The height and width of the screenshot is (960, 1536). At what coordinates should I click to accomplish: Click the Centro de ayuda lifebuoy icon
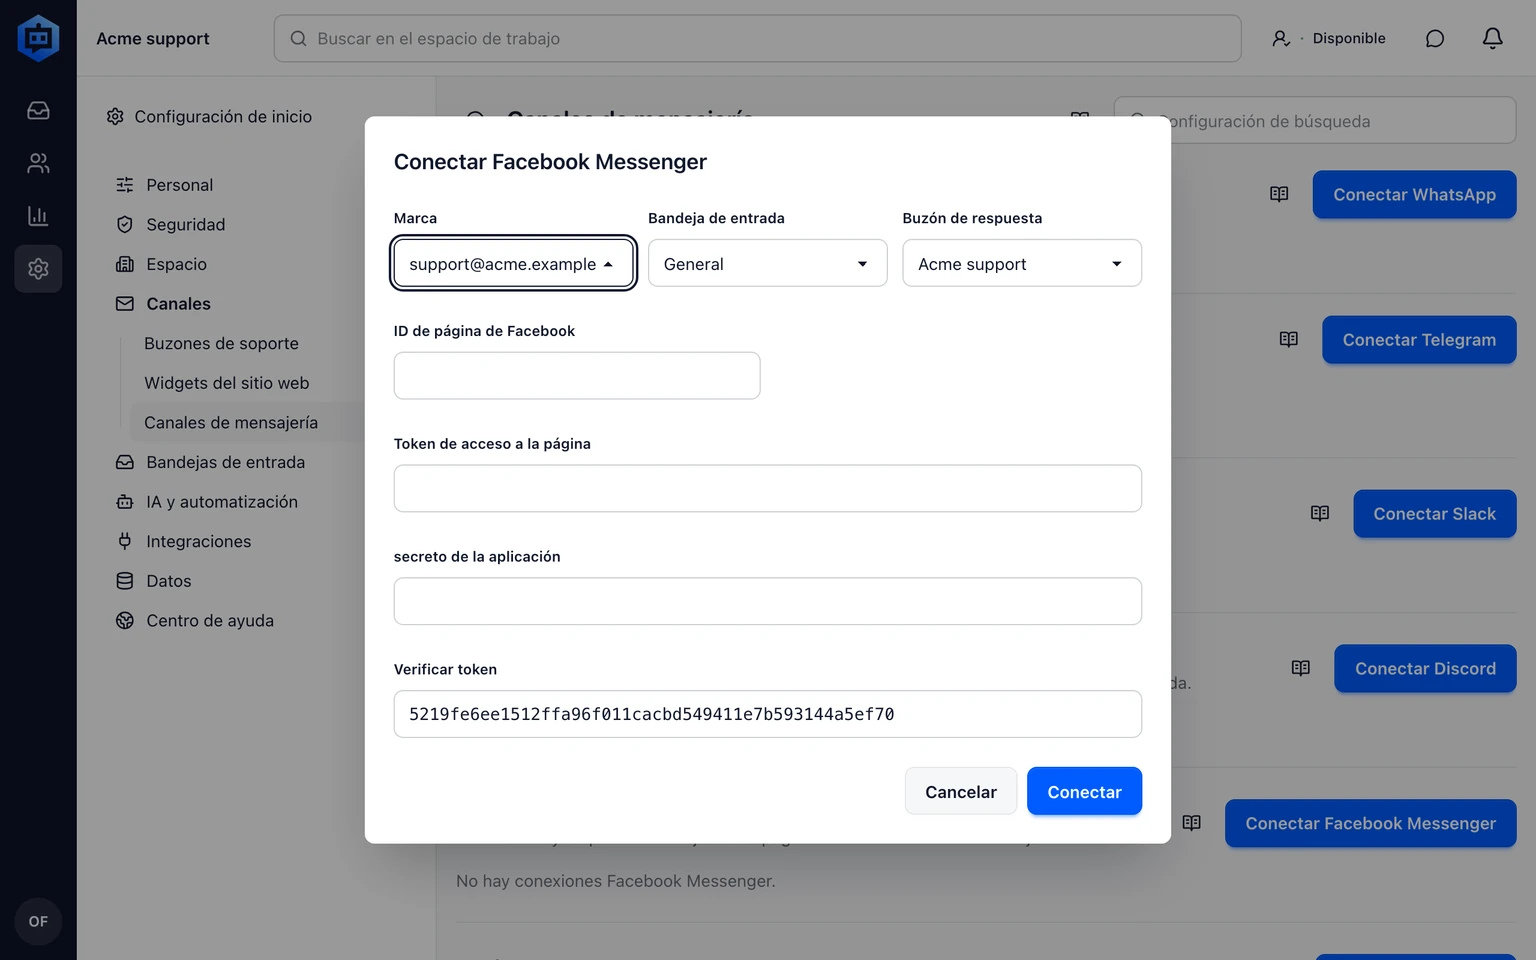tap(125, 620)
